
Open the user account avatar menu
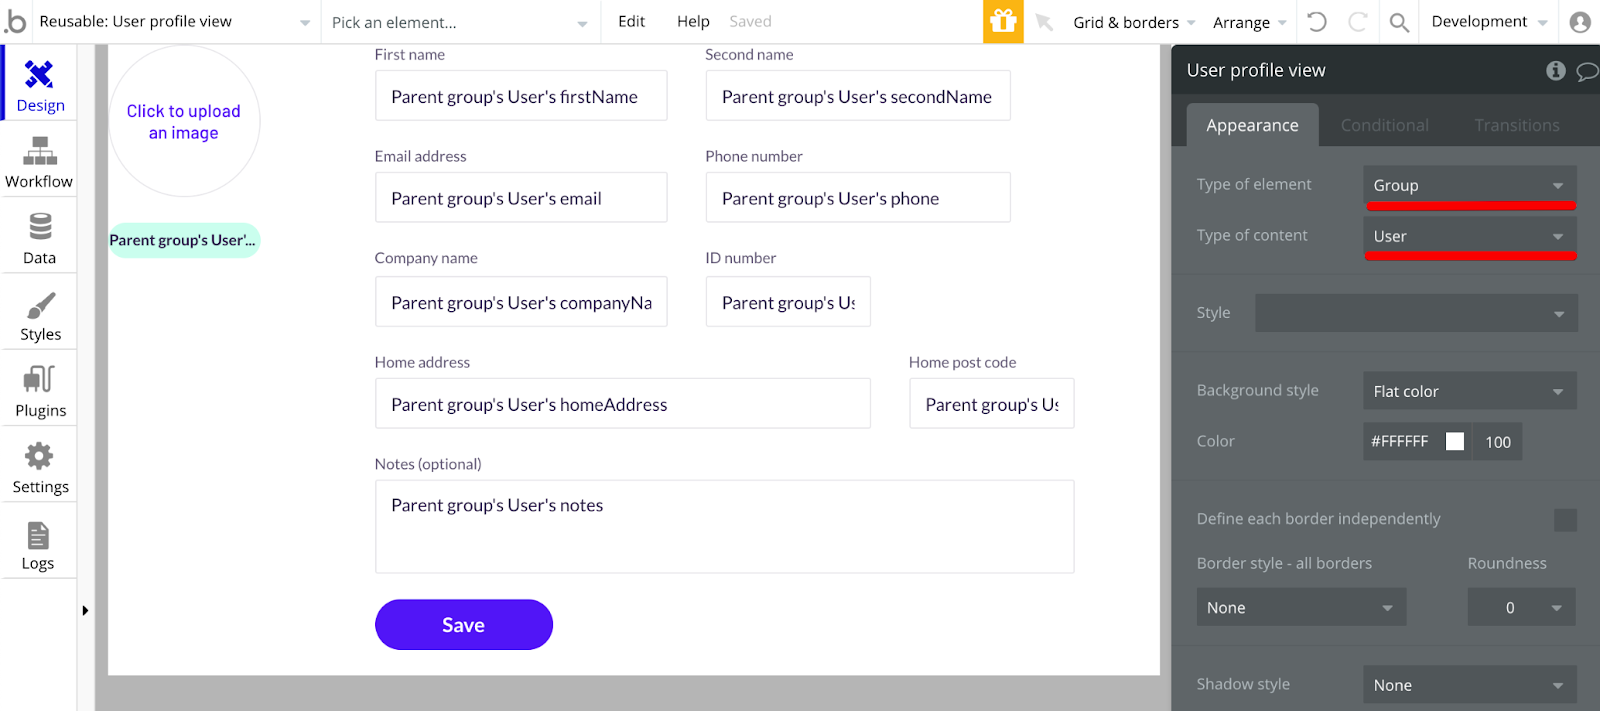point(1580,22)
